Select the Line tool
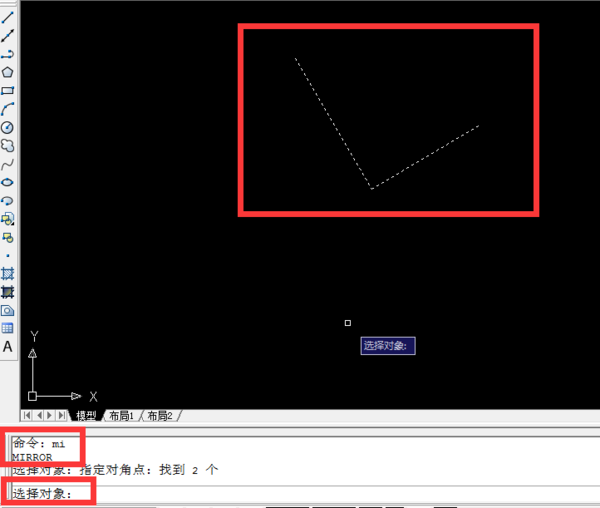The image size is (600, 508). click(x=8, y=17)
